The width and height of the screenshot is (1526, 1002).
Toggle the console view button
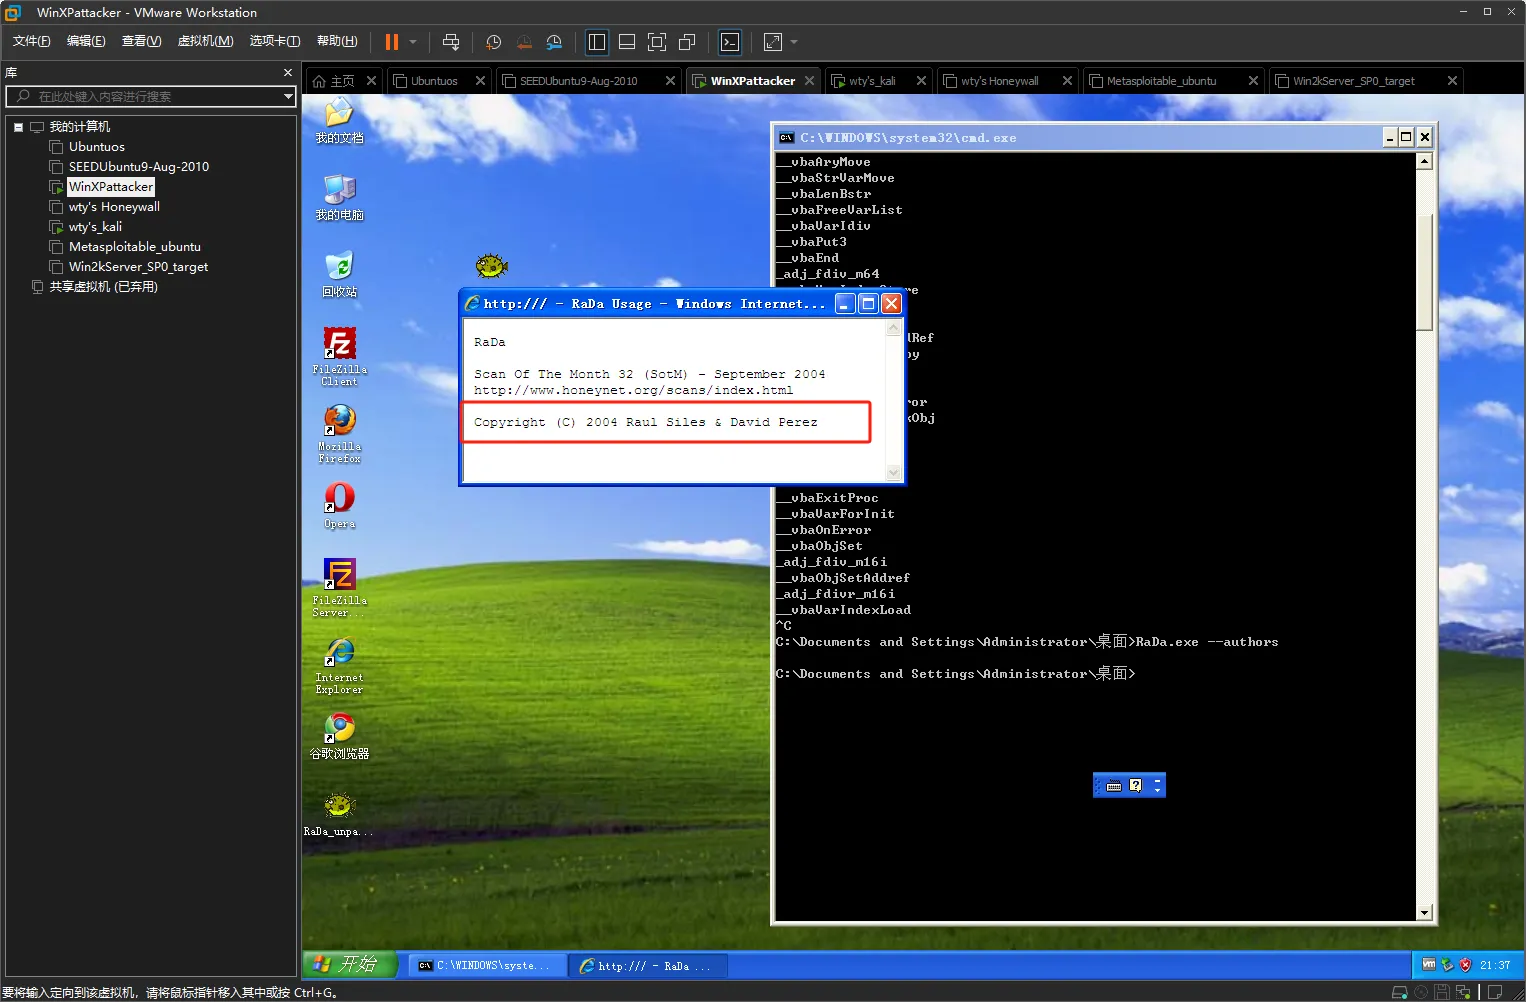730,42
